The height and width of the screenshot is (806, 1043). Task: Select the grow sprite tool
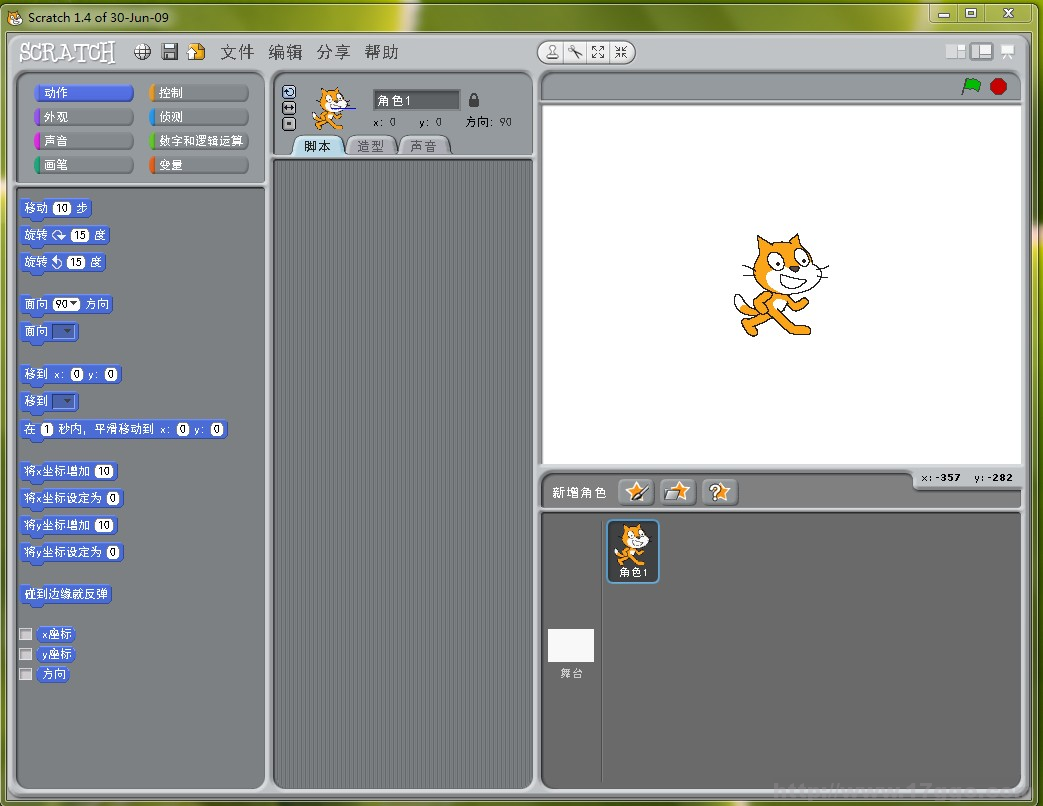[598, 53]
